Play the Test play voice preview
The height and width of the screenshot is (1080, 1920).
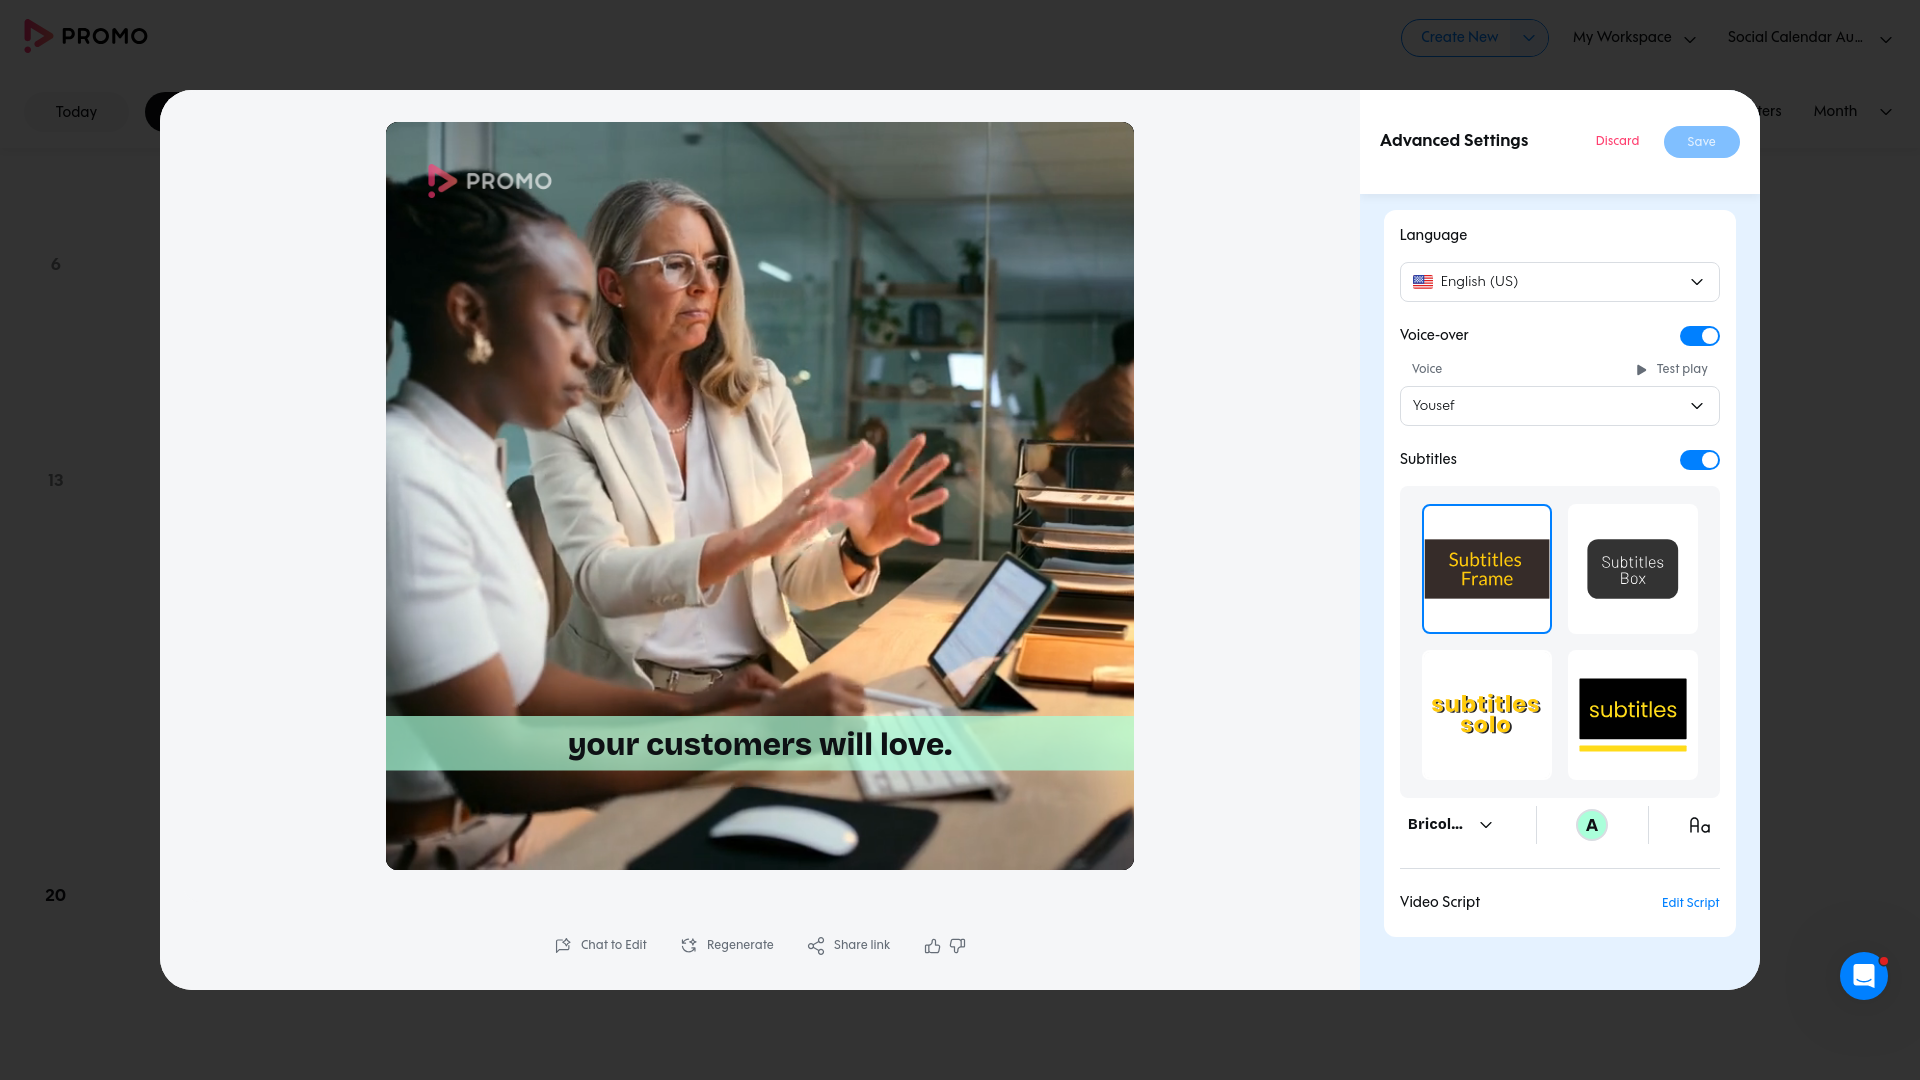point(1672,370)
